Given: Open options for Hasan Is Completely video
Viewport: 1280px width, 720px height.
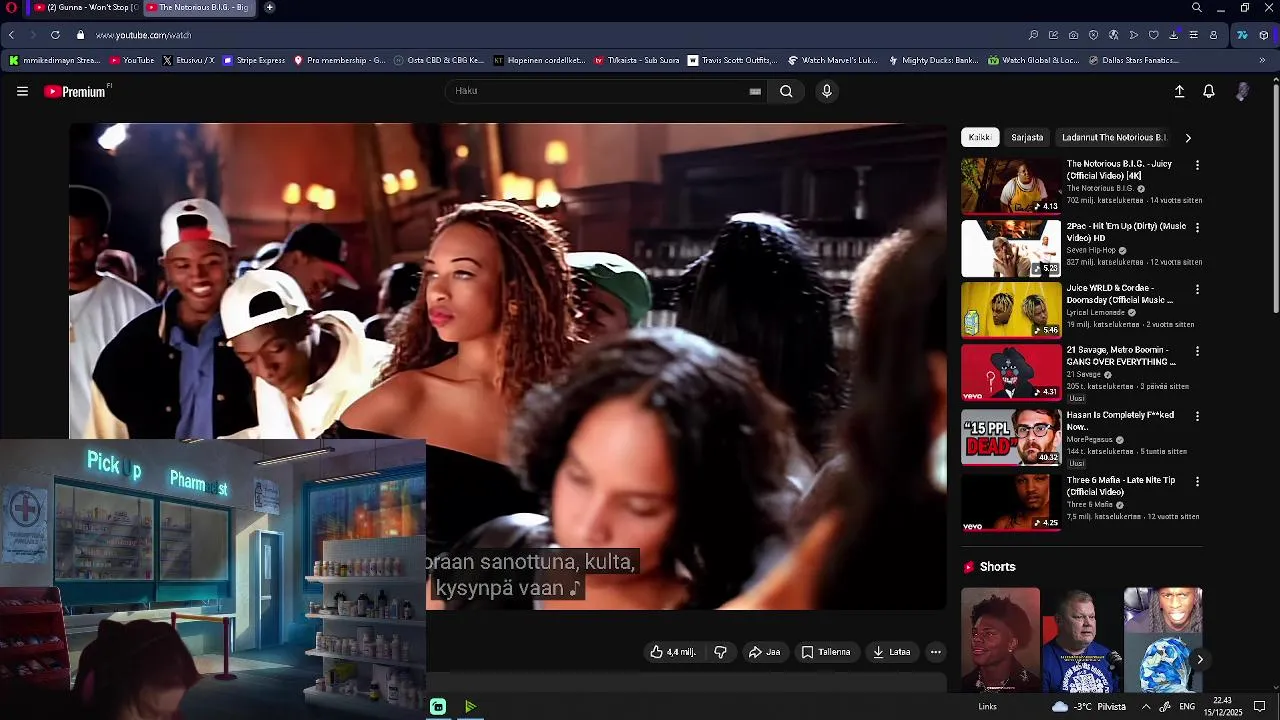Looking at the screenshot, I should point(1197,416).
